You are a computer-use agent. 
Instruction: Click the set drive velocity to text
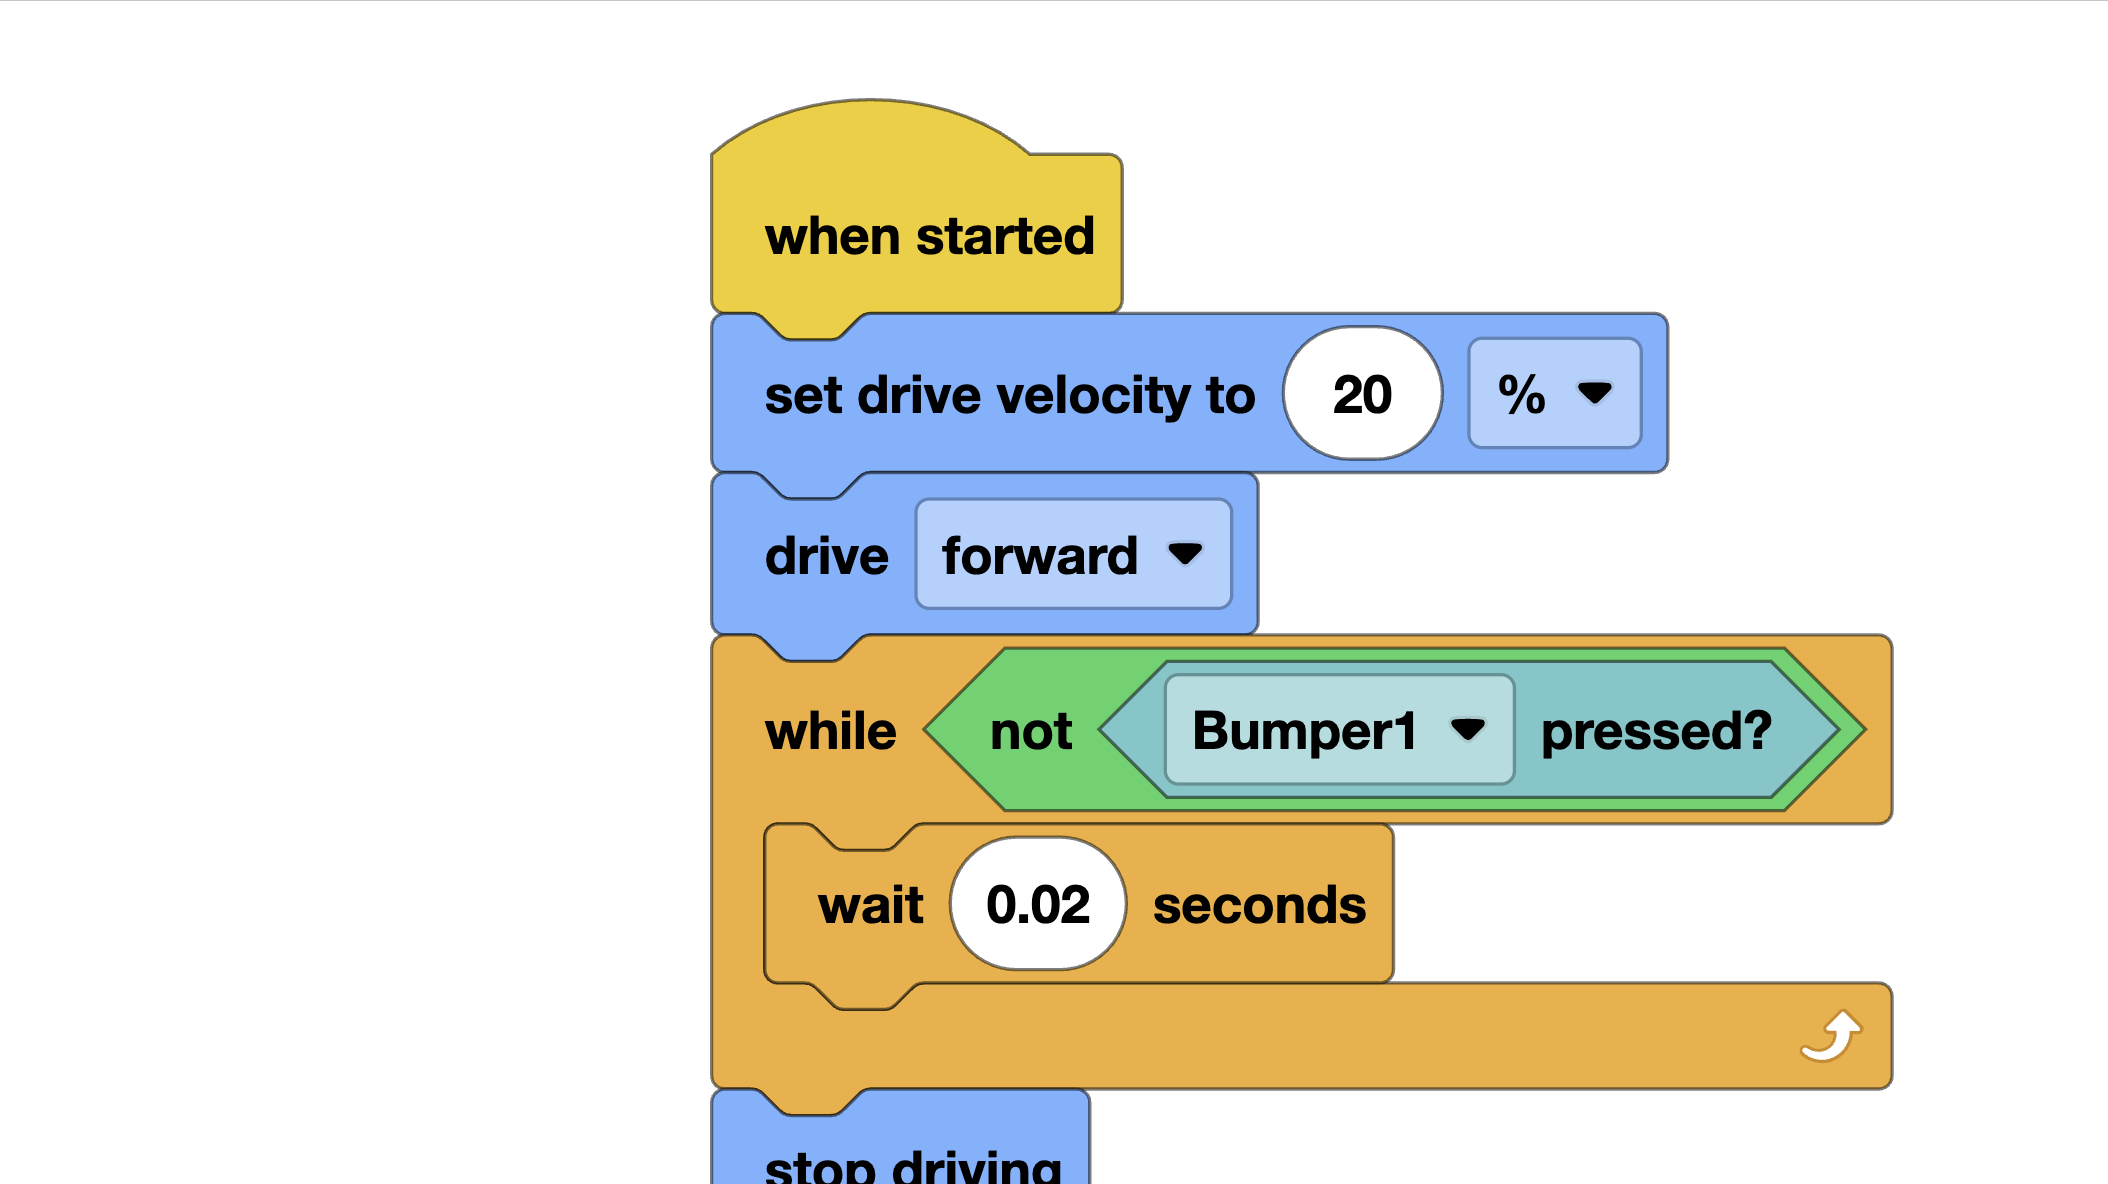1009,395
